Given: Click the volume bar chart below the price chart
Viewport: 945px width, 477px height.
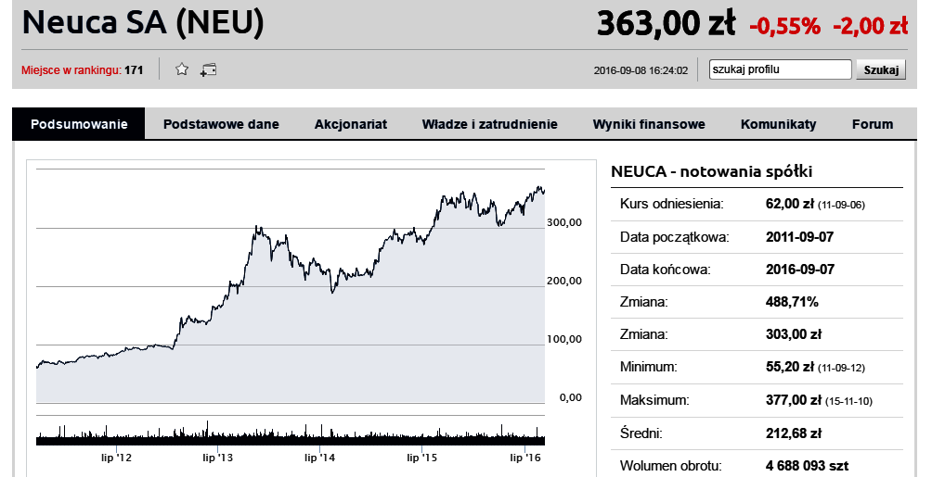Looking at the screenshot, I should [x=290, y=434].
